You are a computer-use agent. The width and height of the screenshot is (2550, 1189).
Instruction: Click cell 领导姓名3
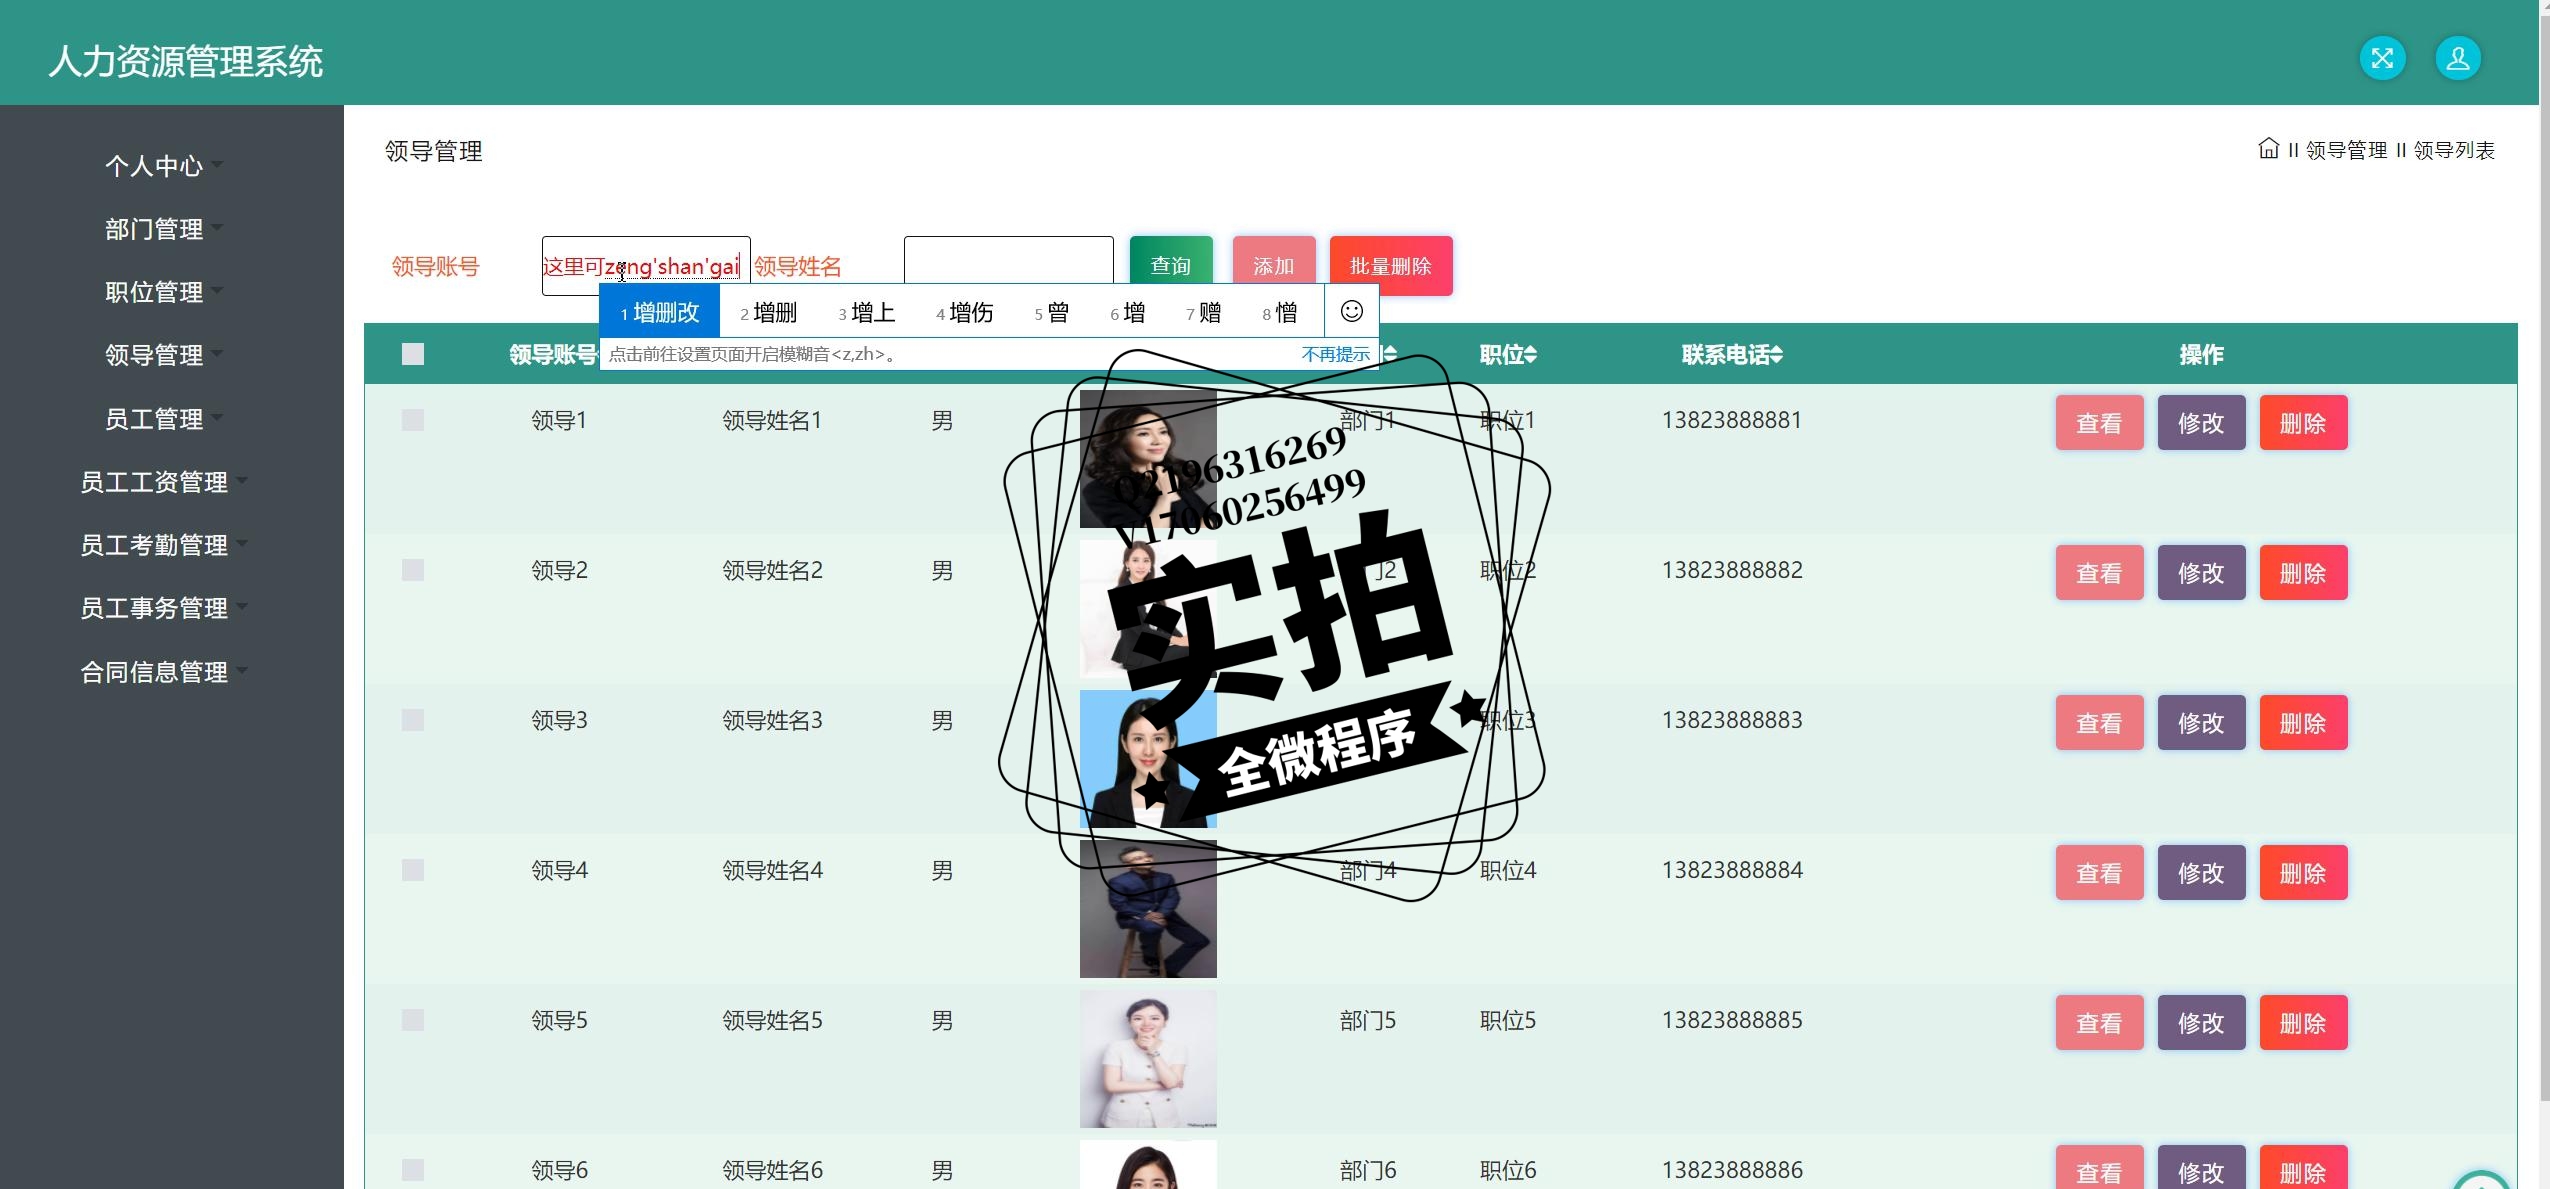click(x=772, y=720)
